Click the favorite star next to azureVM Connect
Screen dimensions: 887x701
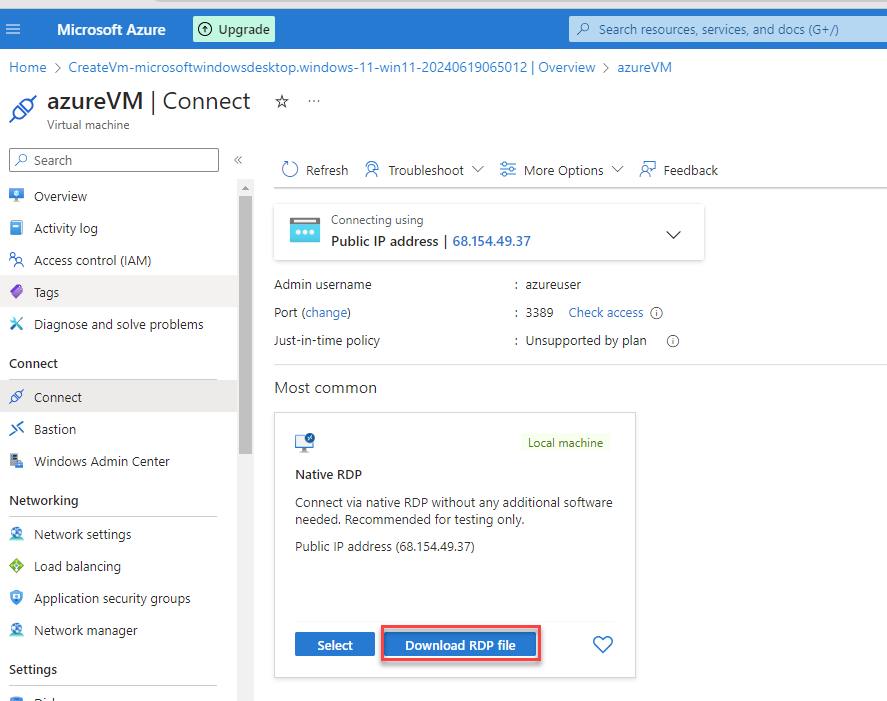point(282,101)
